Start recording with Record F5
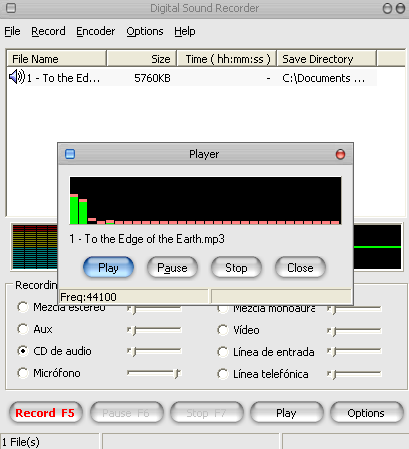Image resolution: width=409 pixels, height=449 pixels. coord(45,413)
